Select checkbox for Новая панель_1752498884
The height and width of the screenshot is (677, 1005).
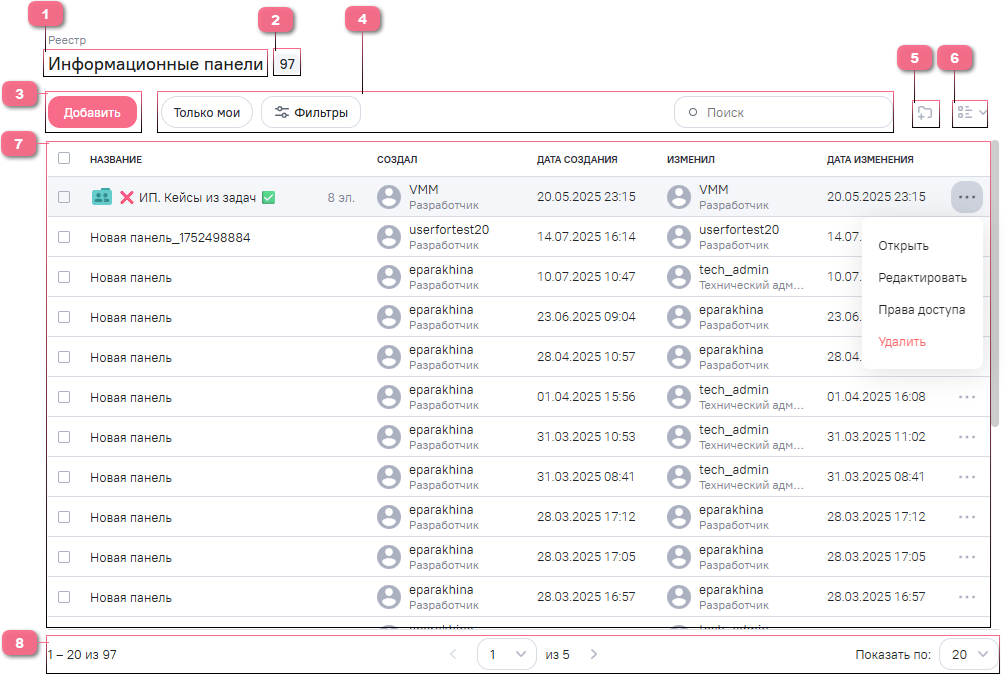coord(64,237)
